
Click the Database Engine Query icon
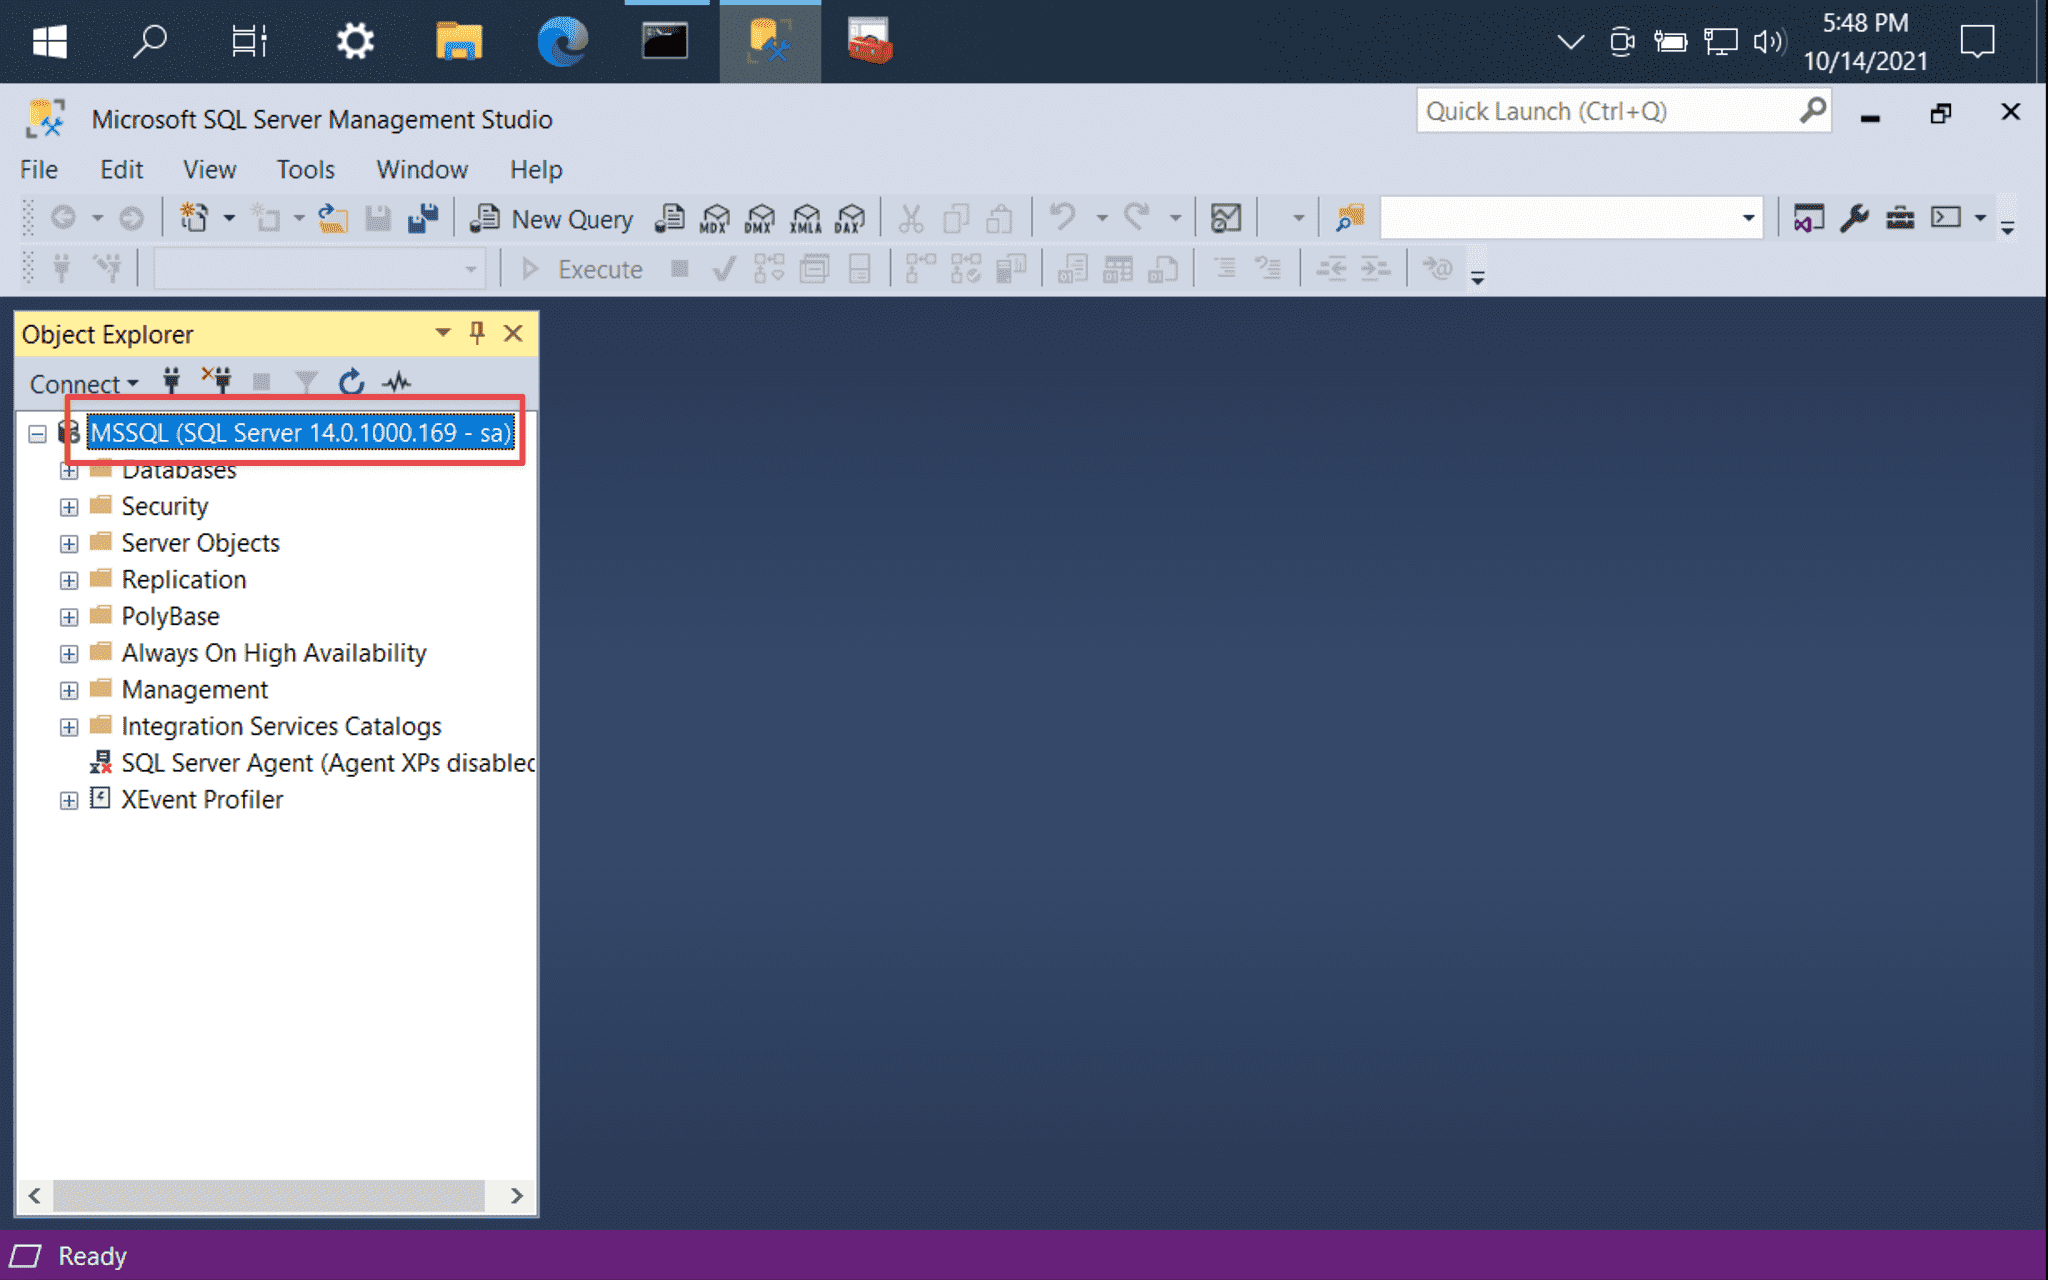(669, 218)
